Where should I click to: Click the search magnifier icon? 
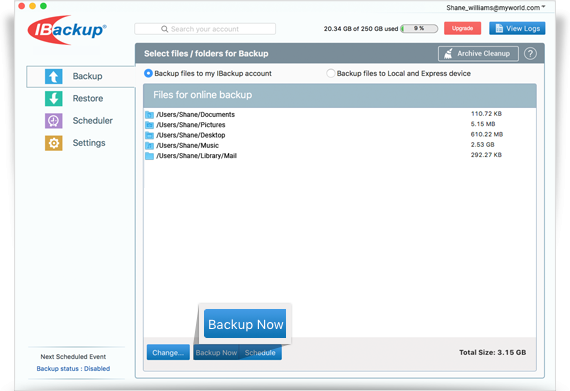pyautogui.click(x=164, y=29)
